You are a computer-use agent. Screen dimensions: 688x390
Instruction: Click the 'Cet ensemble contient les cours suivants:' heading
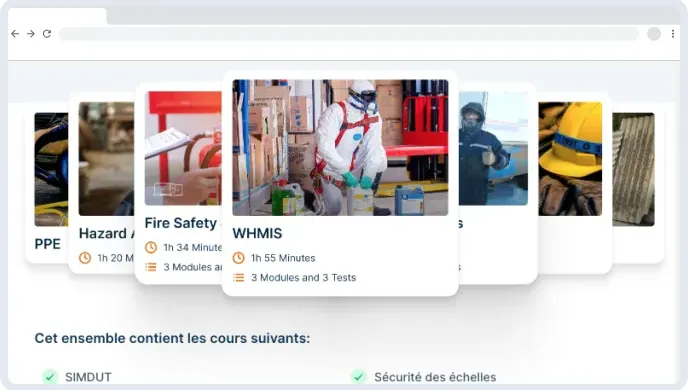[172, 338]
